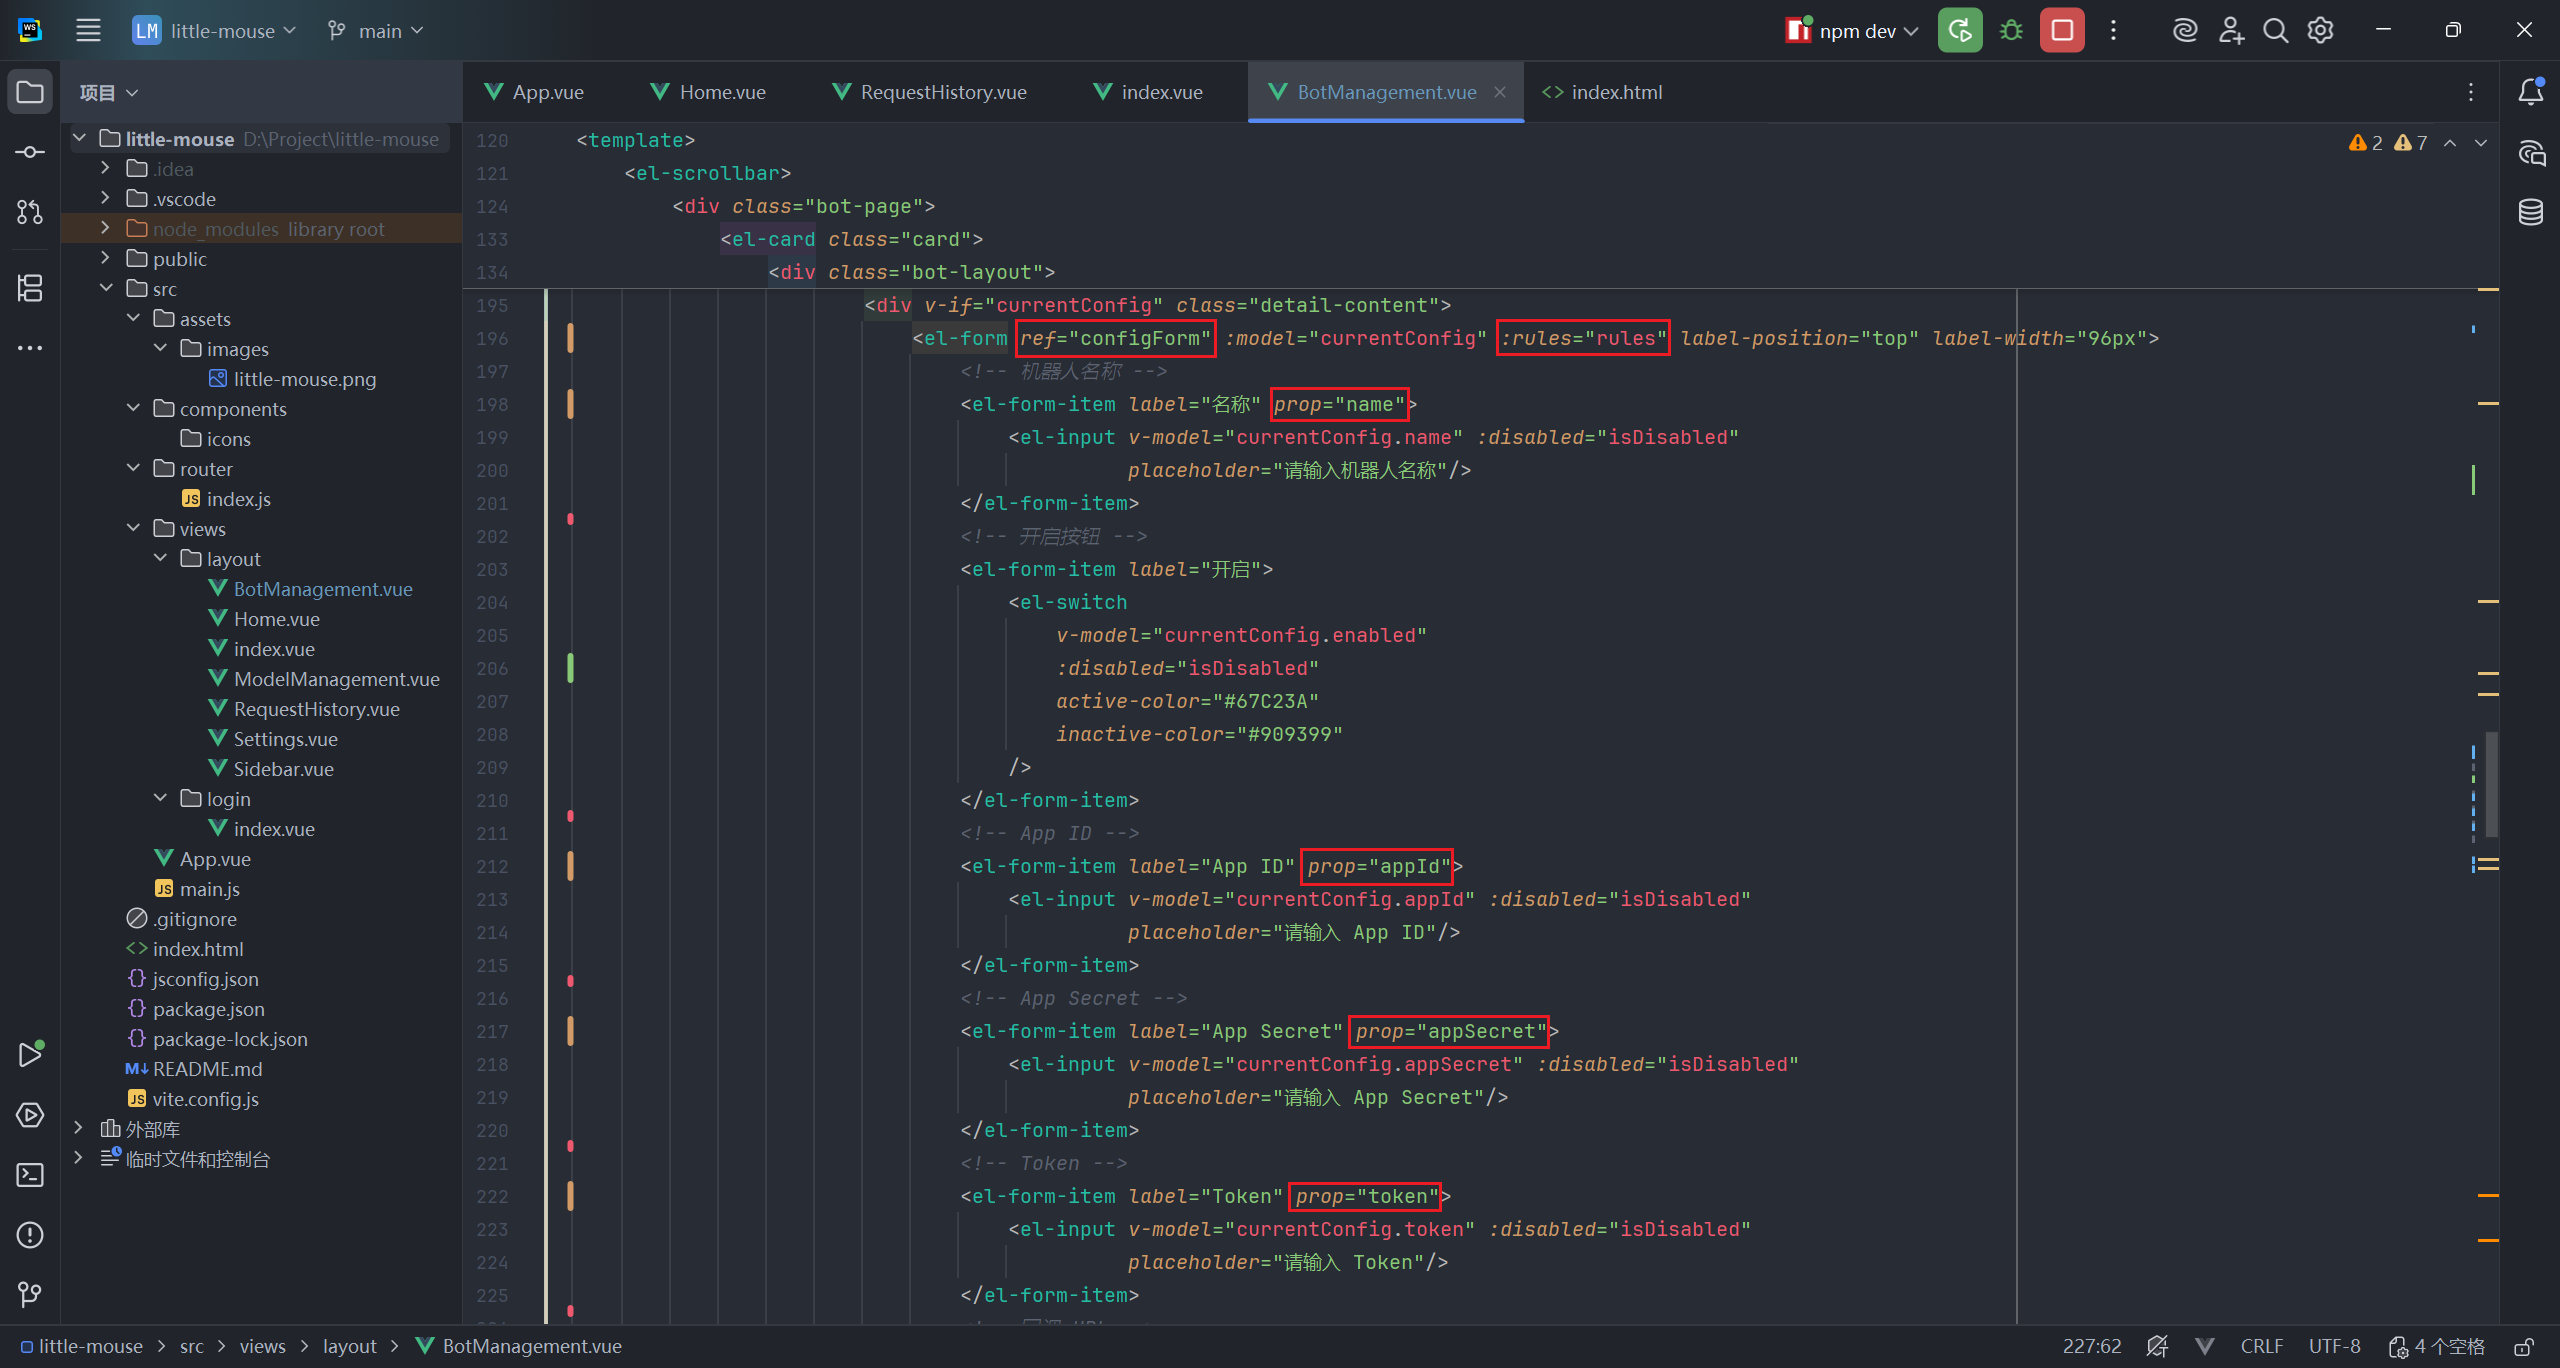Viewport: 2560px width, 1368px height.
Task: Open the Pull Requests tool window
Action: click(30, 212)
